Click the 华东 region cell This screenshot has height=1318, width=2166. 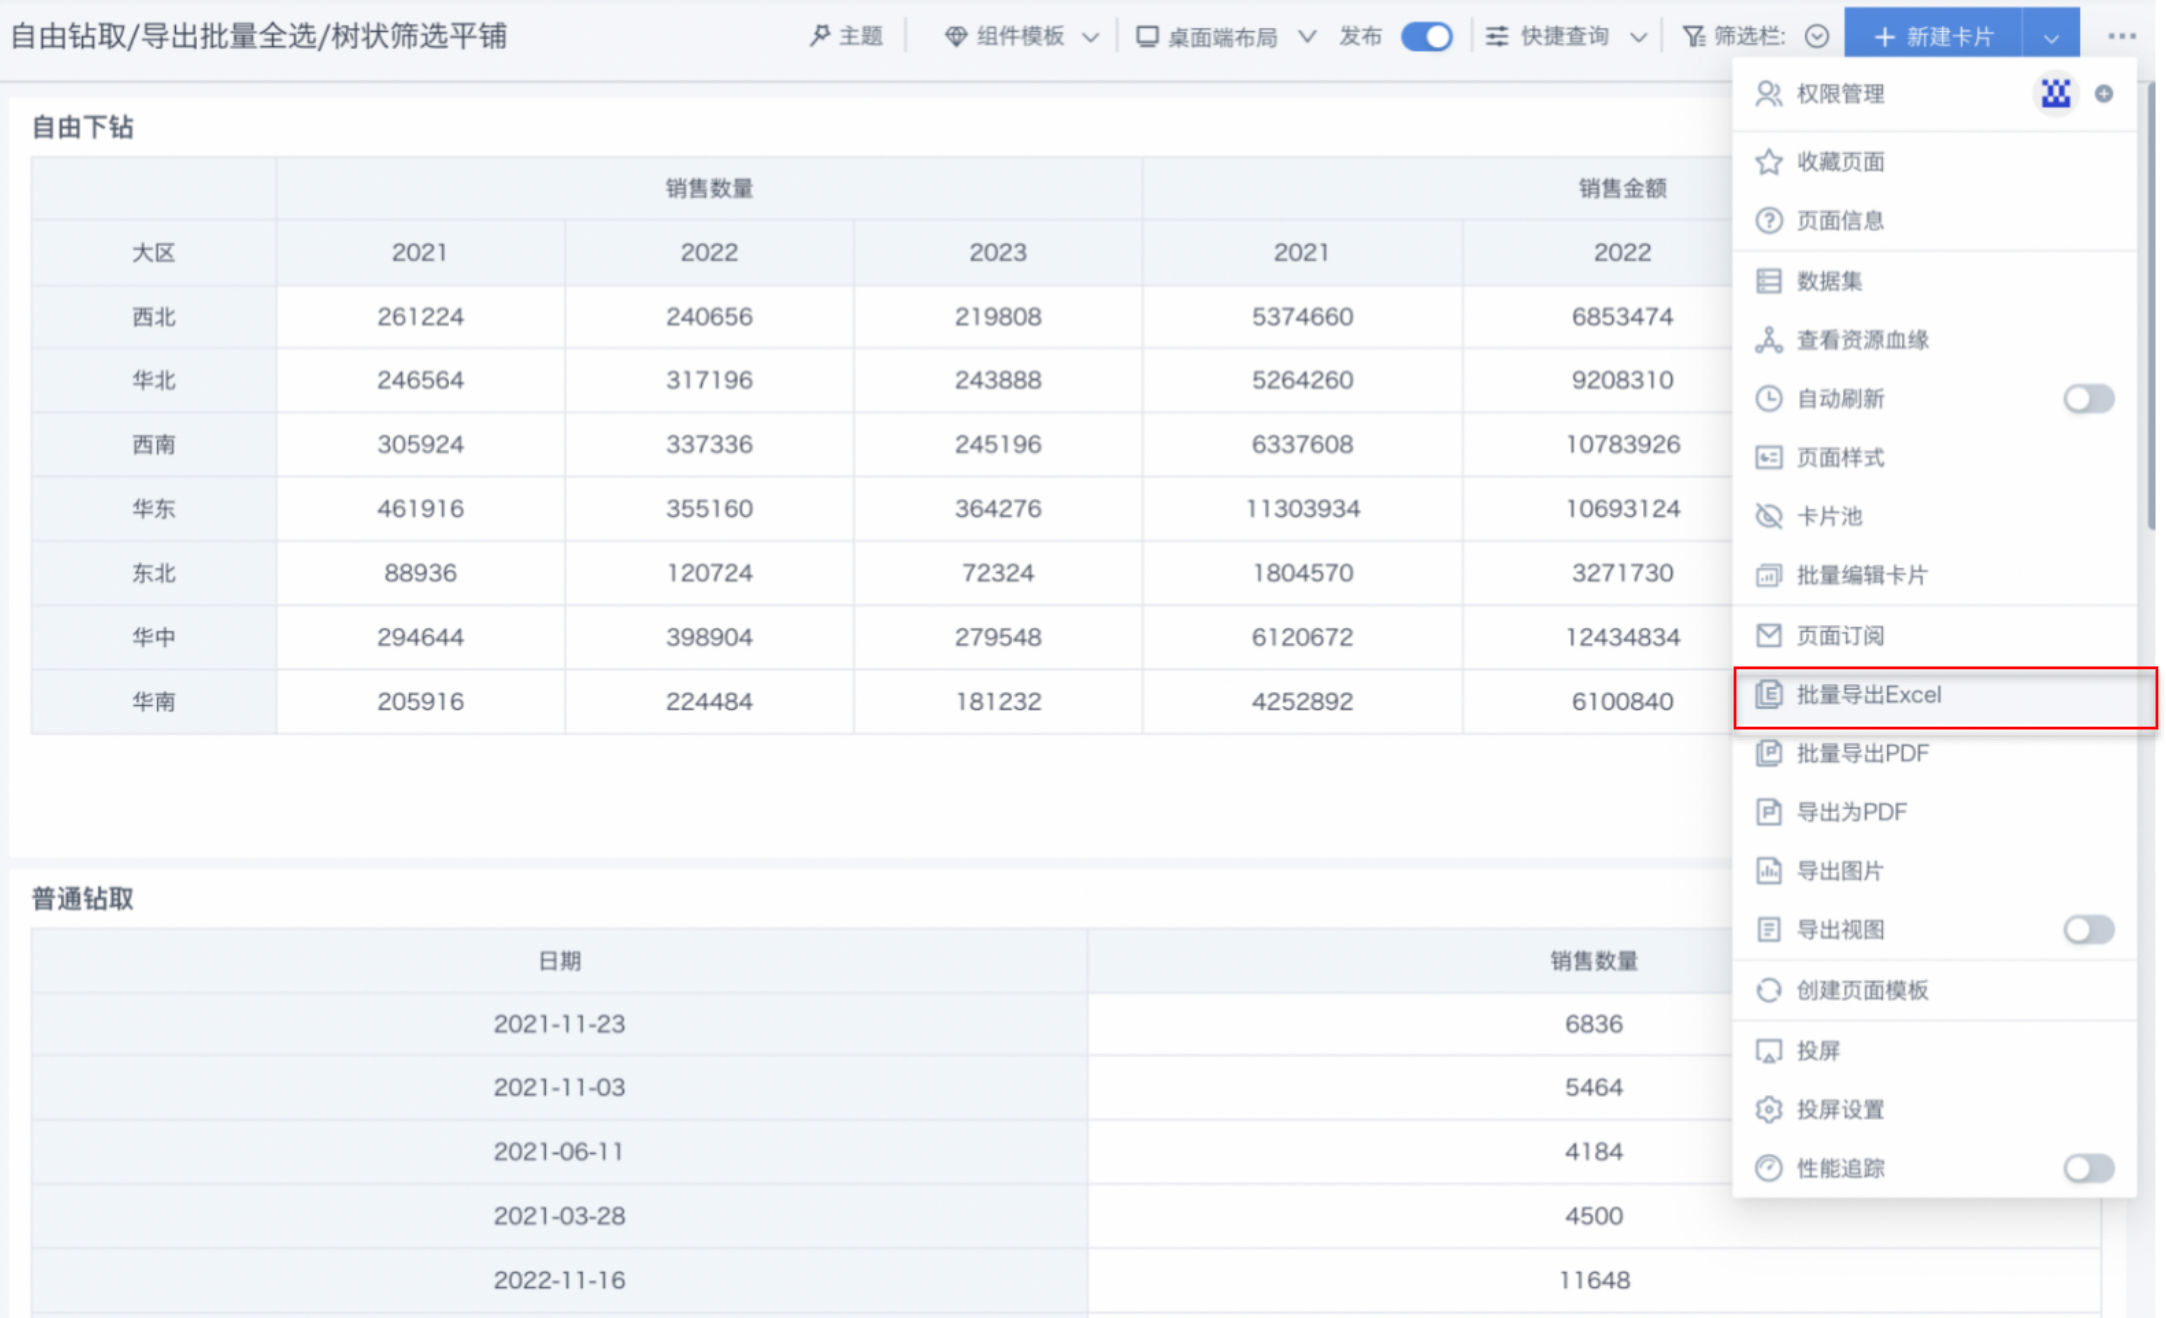click(x=154, y=509)
